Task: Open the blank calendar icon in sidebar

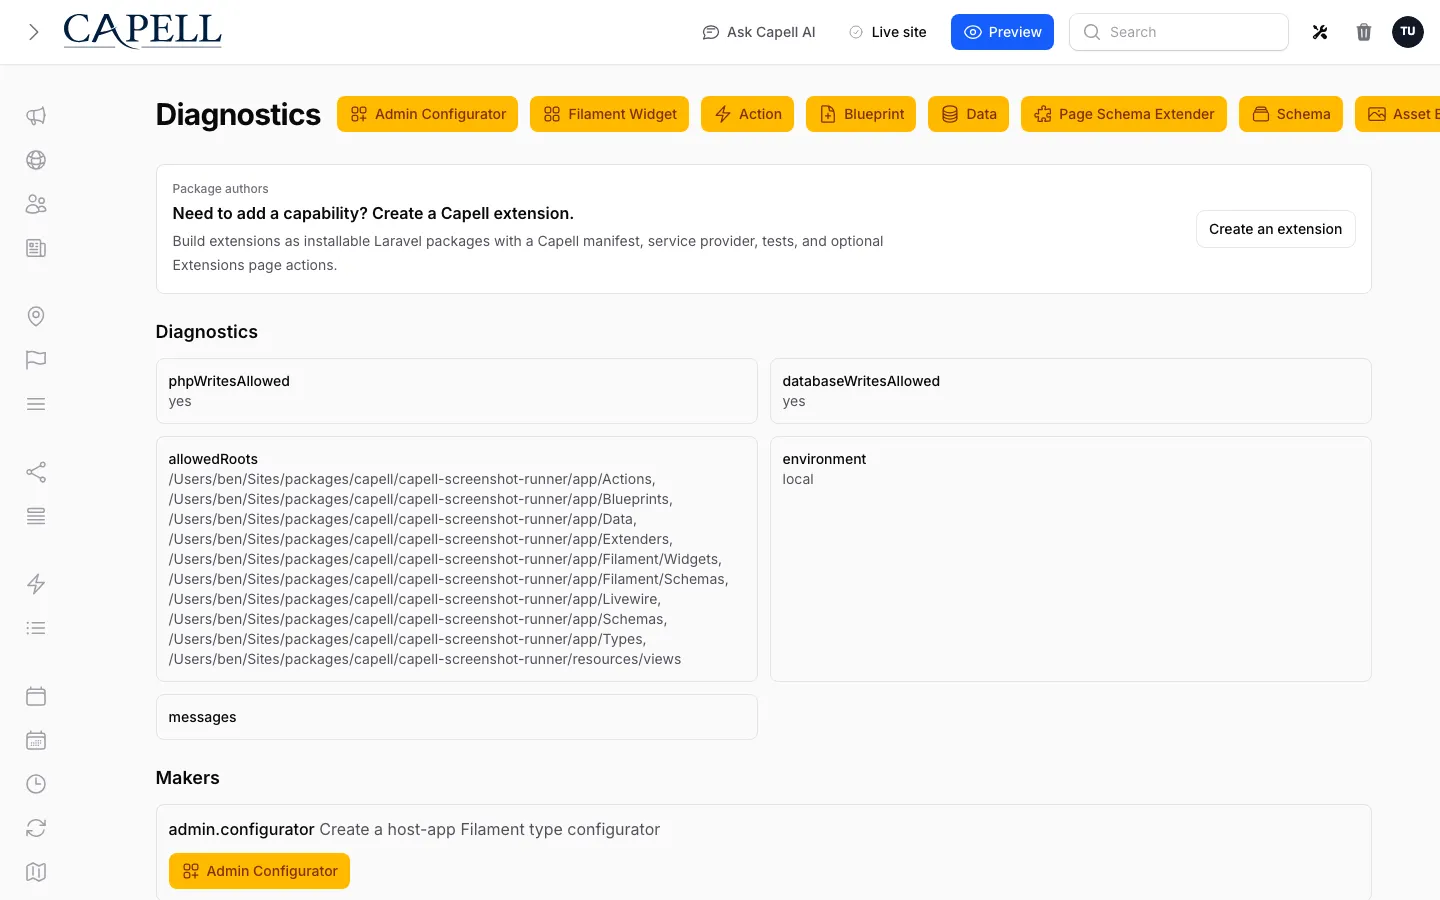Action: [x=36, y=696]
